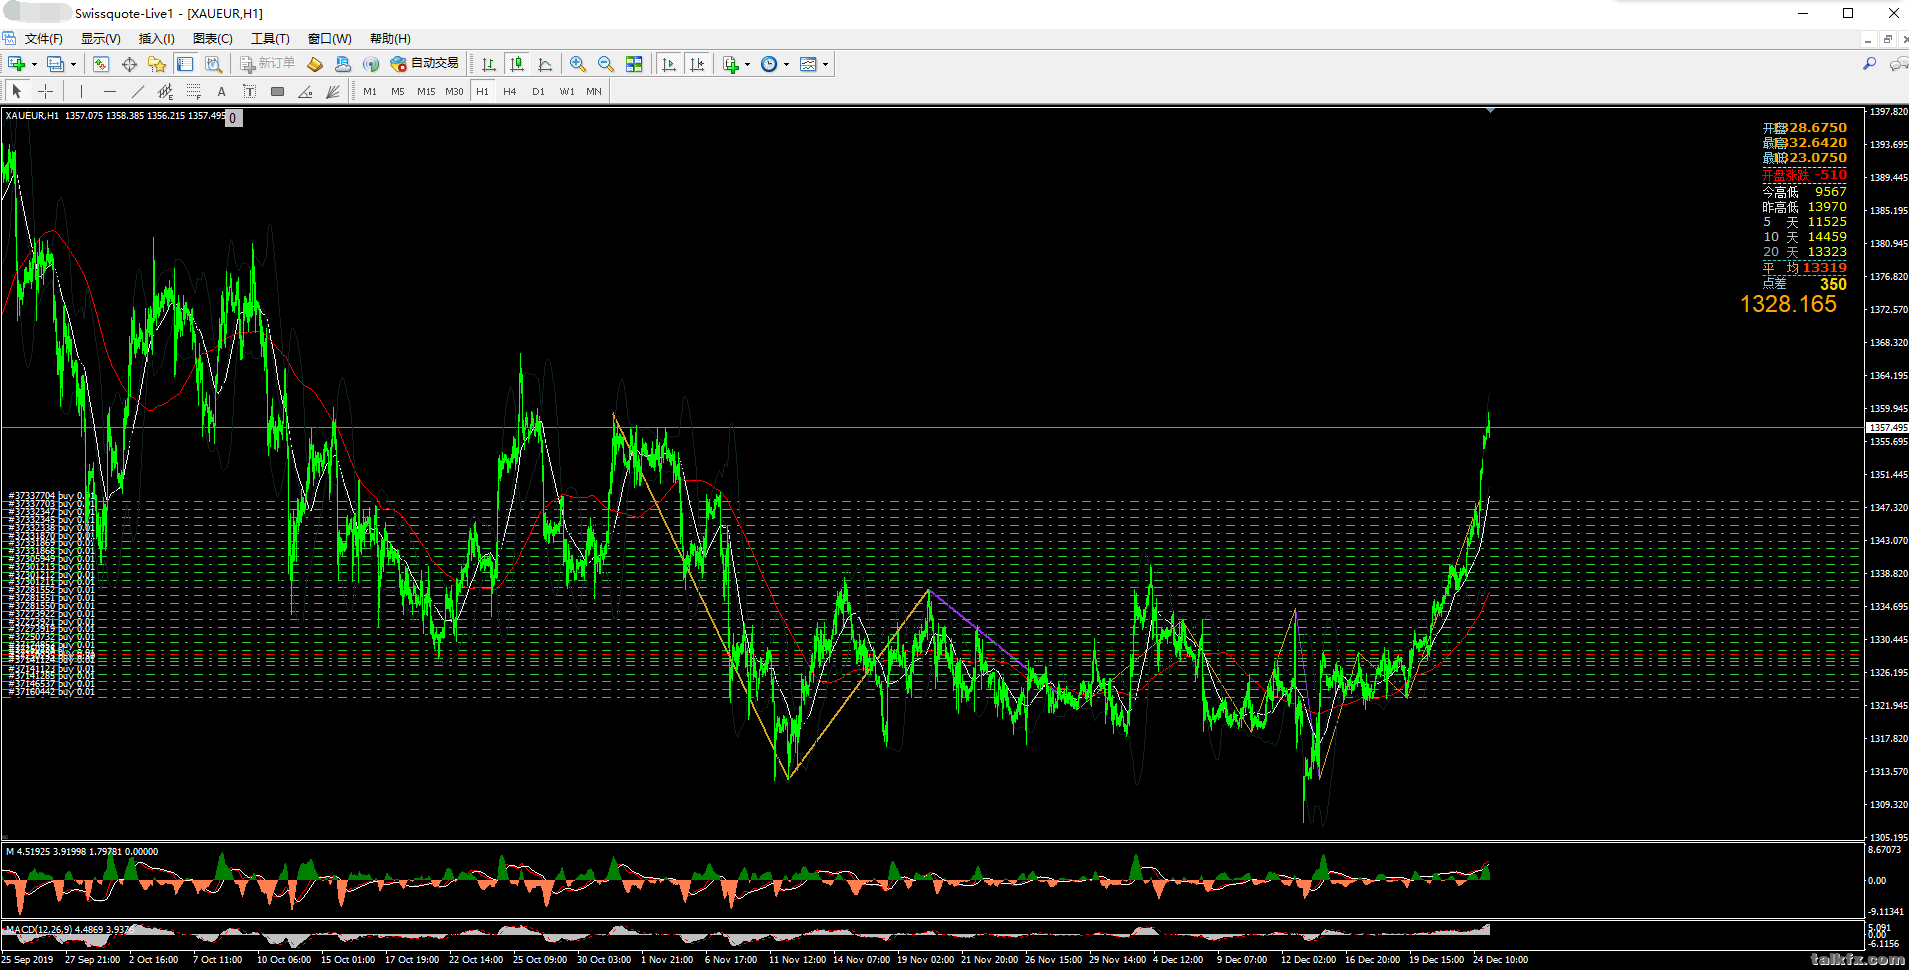Open the cloud hosting icon next to MetaEditor
Image resolution: width=1909 pixels, height=970 pixels.
(x=343, y=64)
